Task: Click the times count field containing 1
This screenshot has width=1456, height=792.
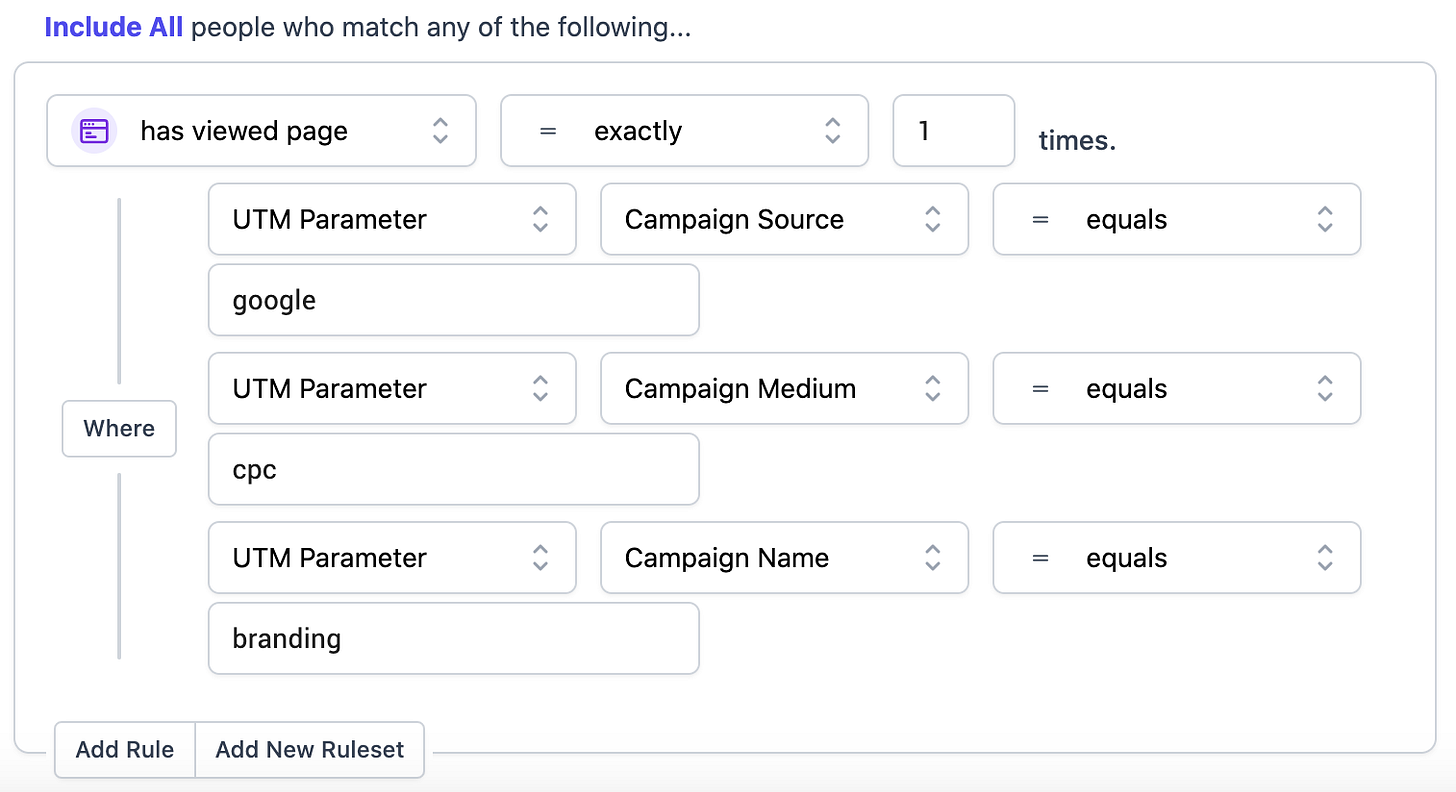Action: point(954,131)
